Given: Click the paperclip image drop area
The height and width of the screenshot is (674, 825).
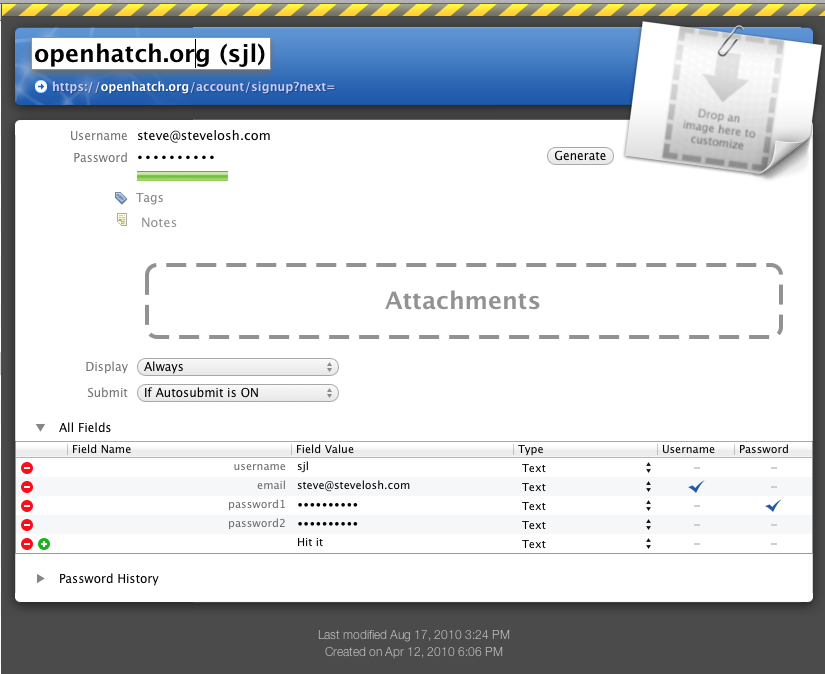Looking at the screenshot, I should [724, 100].
